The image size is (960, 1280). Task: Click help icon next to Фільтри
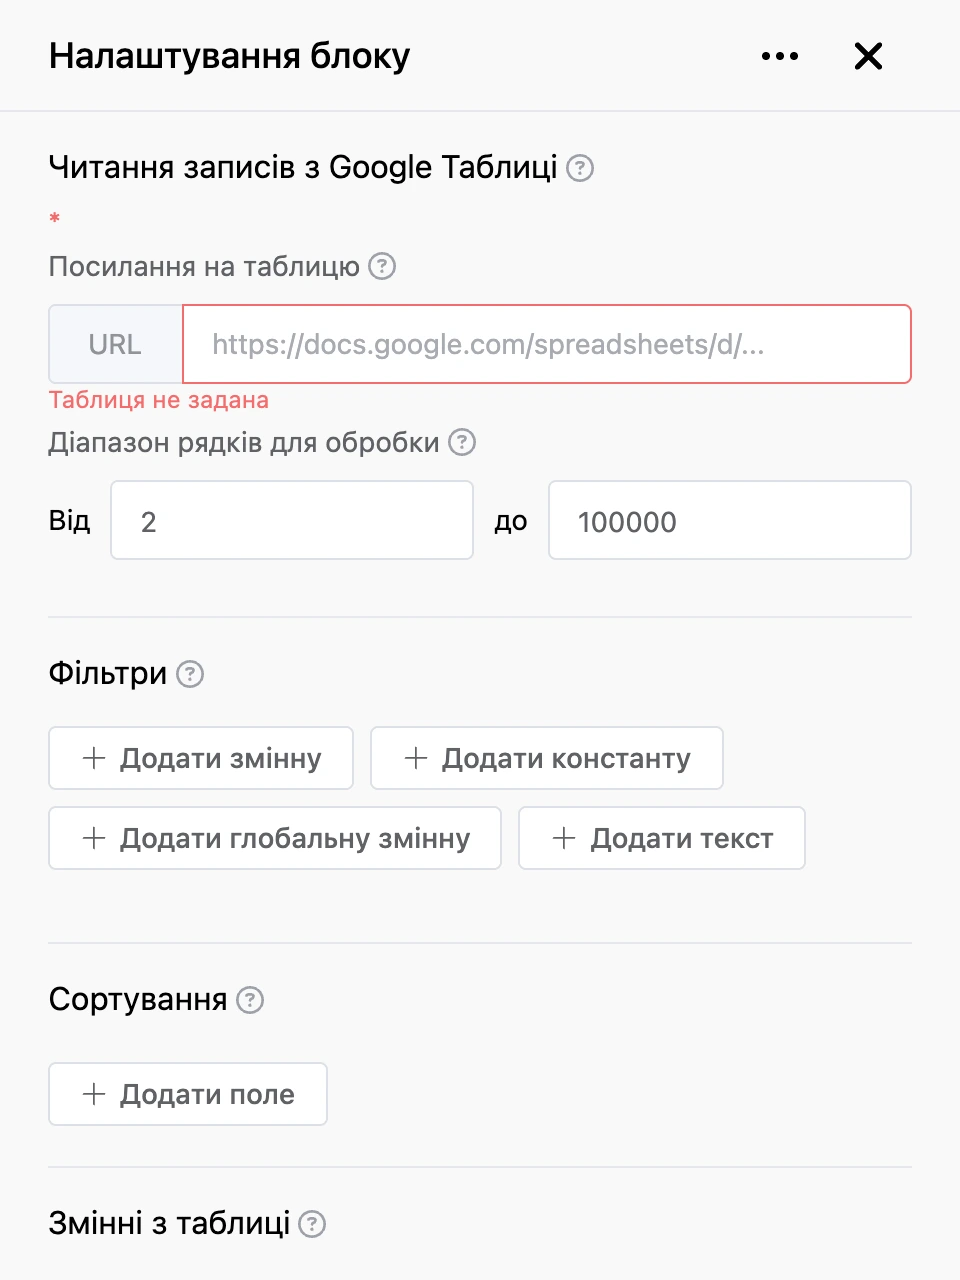190,674
